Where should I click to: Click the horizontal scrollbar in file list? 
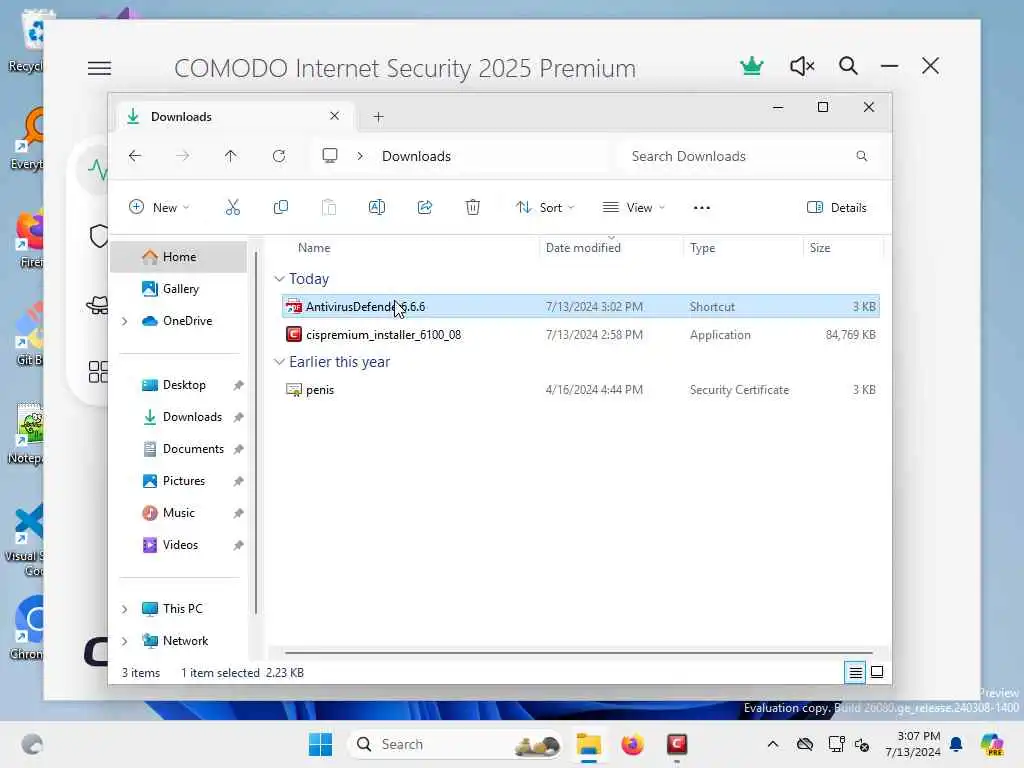click(579, 652)
